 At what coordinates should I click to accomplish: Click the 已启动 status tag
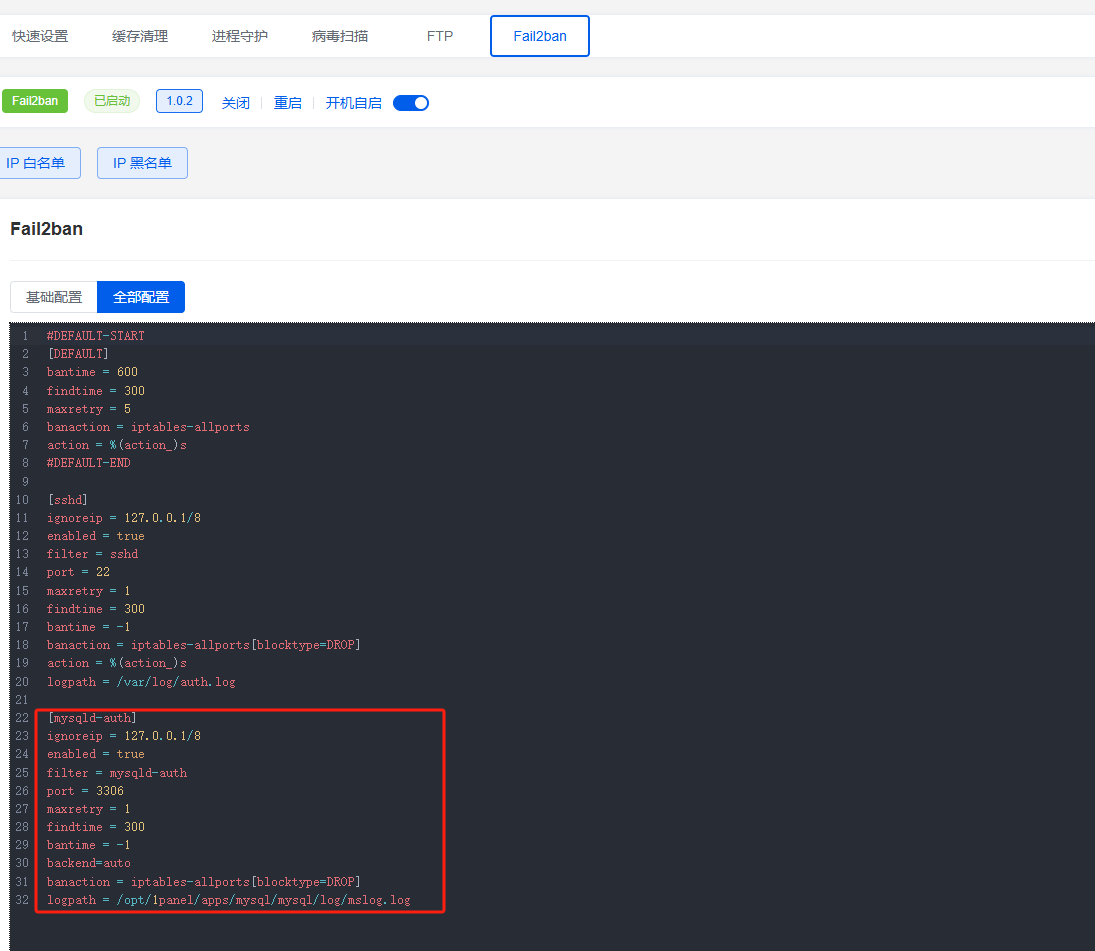[112, 101]
